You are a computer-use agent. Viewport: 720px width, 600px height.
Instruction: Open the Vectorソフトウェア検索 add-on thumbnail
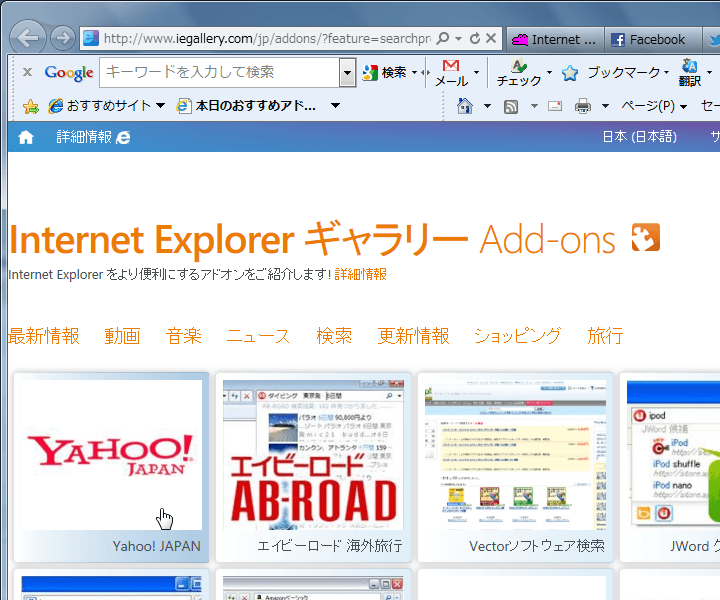coord(515,467)
